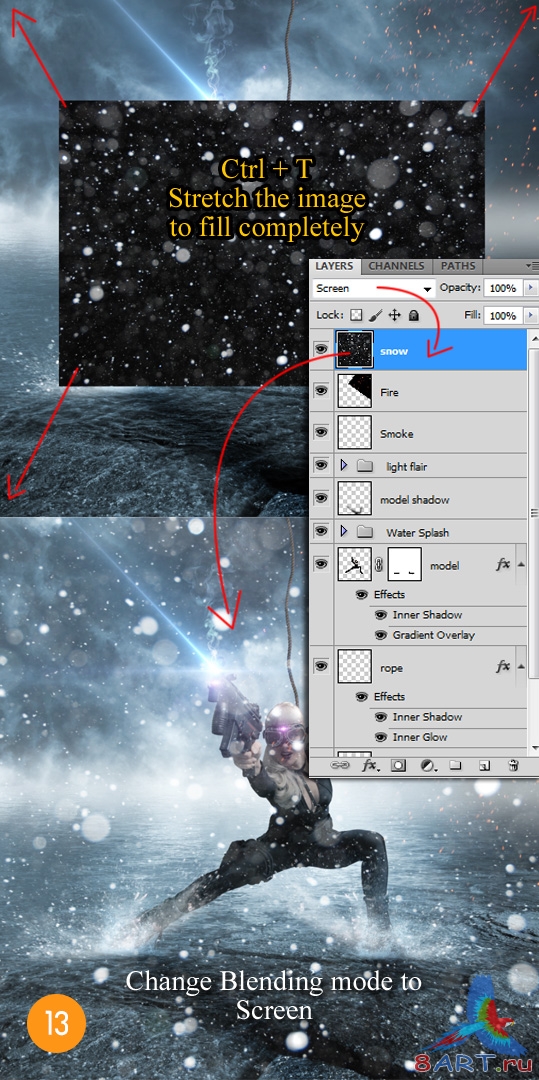Screen dimensions: 539x1080
Task: Switch to the Channels tab
Action: tap(396, 266)
